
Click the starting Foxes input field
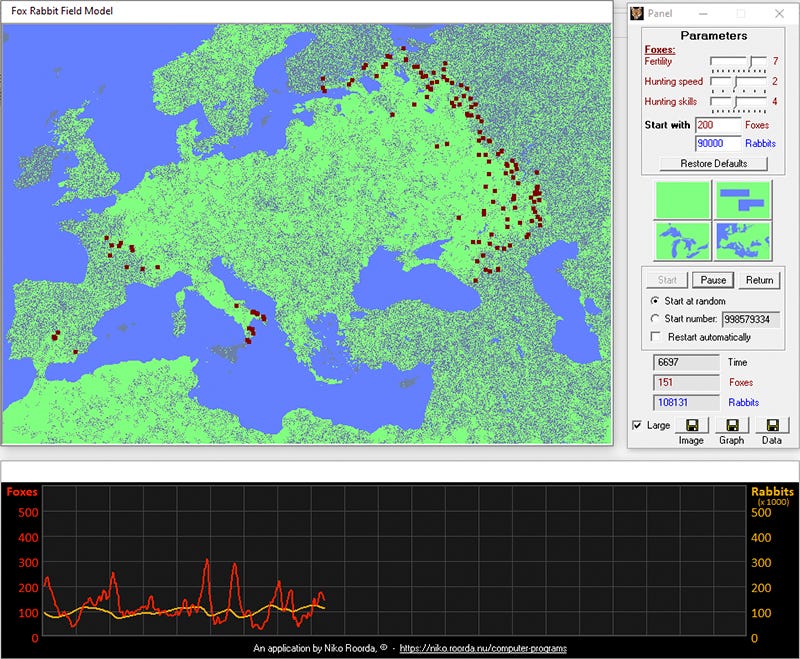717,125
